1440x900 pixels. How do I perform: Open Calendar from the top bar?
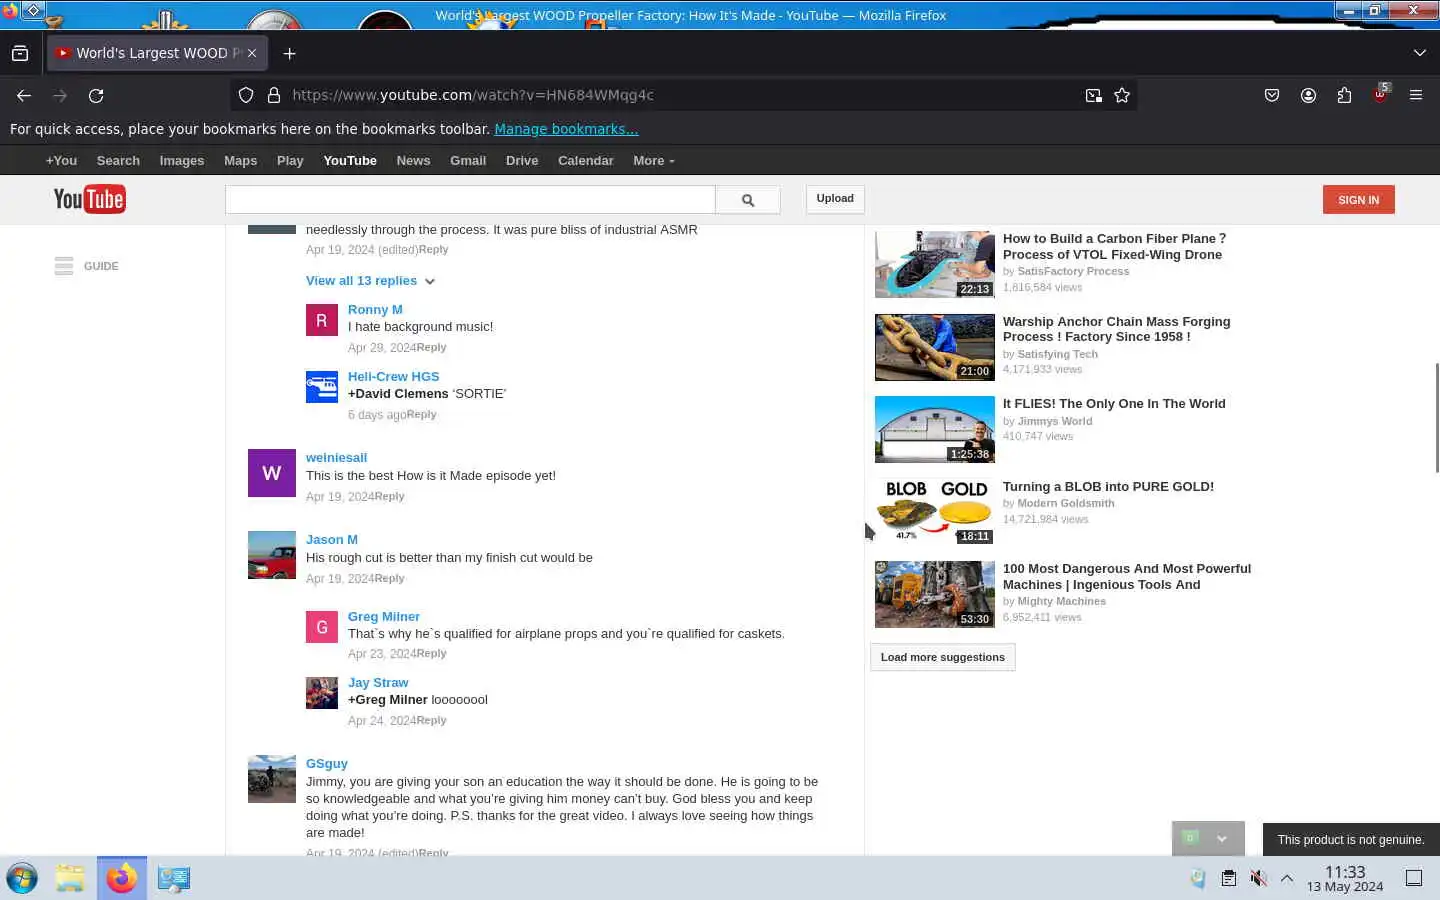coord(586,160)
